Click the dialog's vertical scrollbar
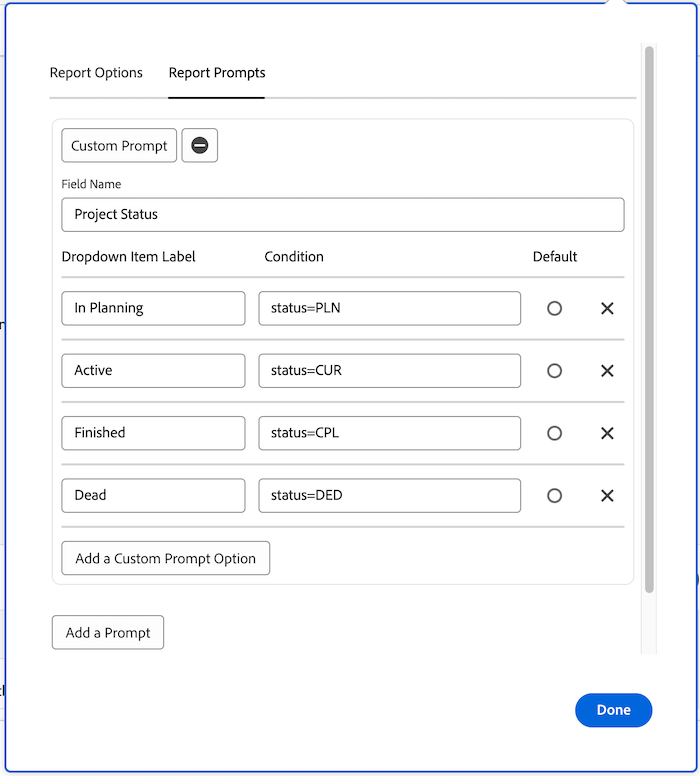The image size is (700, 776). pyautogui.click(x=649, y=320)
